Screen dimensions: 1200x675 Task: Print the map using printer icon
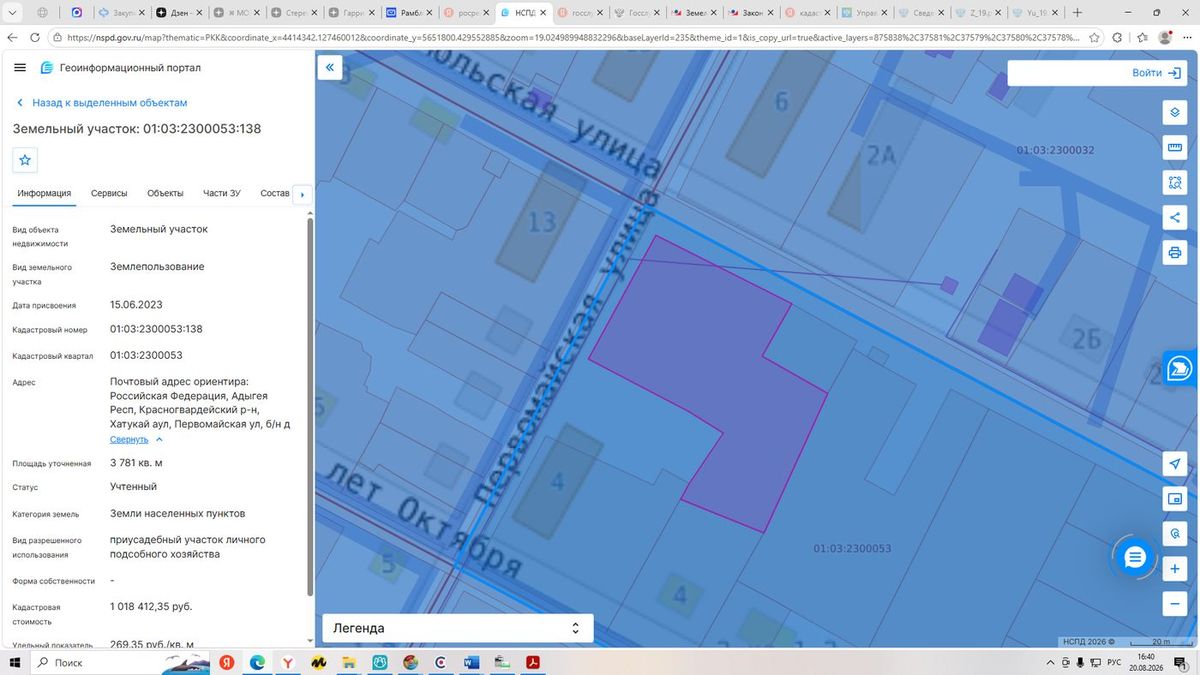coord(1174,253)
